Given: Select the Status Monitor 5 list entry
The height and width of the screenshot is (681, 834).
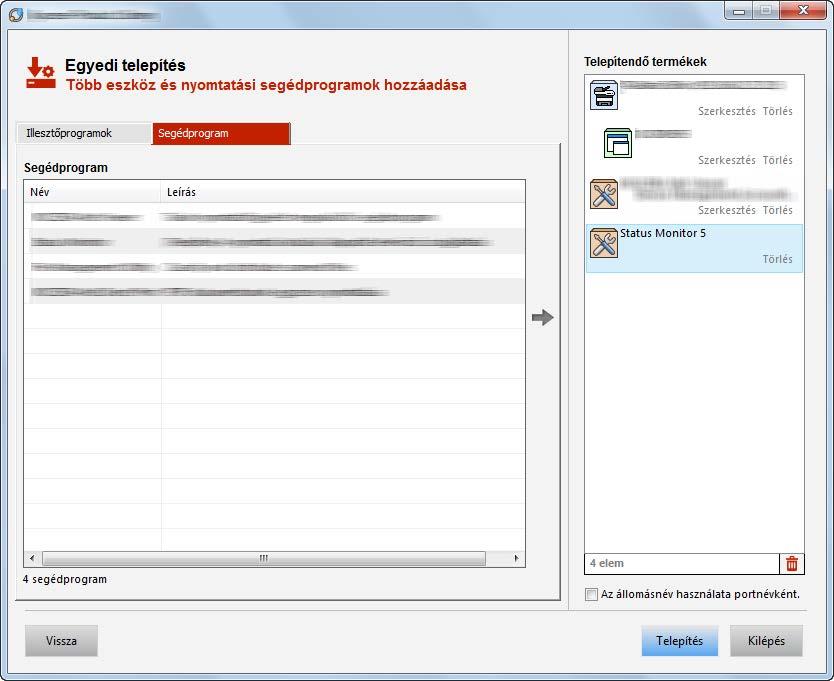Looking at the screenshot, I should pos(694,248).
